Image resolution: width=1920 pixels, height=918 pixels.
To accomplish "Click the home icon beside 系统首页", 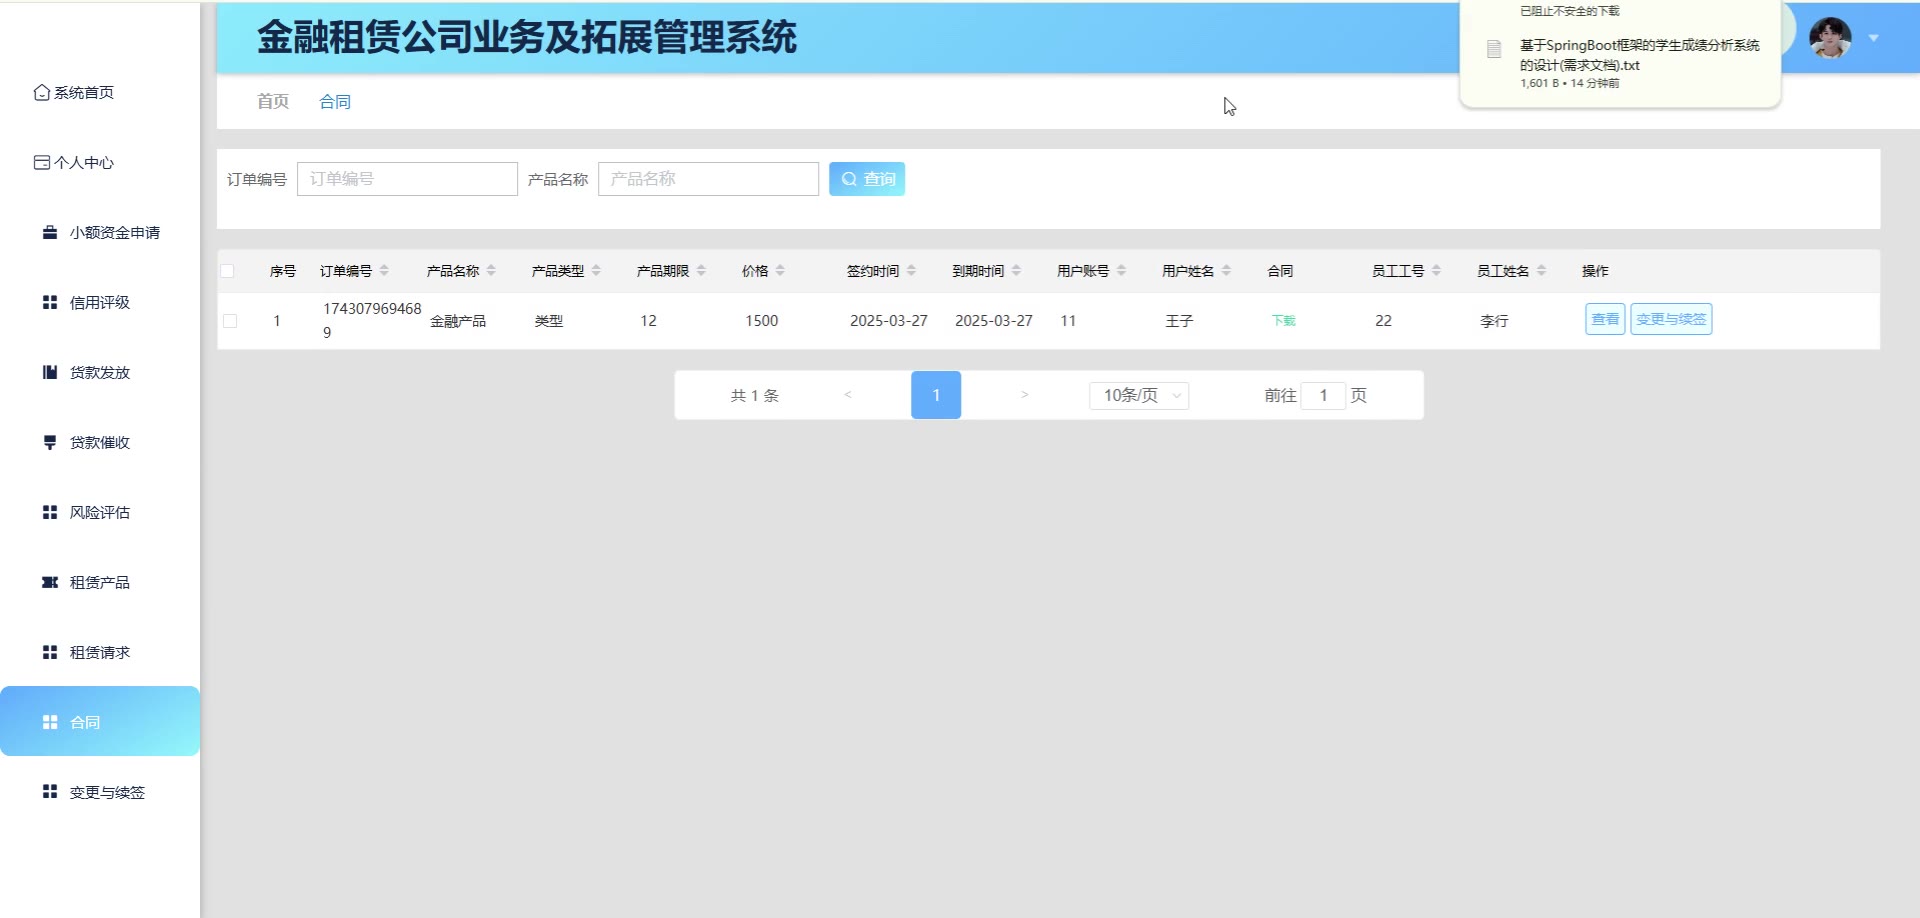I will pyautogui.click(x=41, y=92).
